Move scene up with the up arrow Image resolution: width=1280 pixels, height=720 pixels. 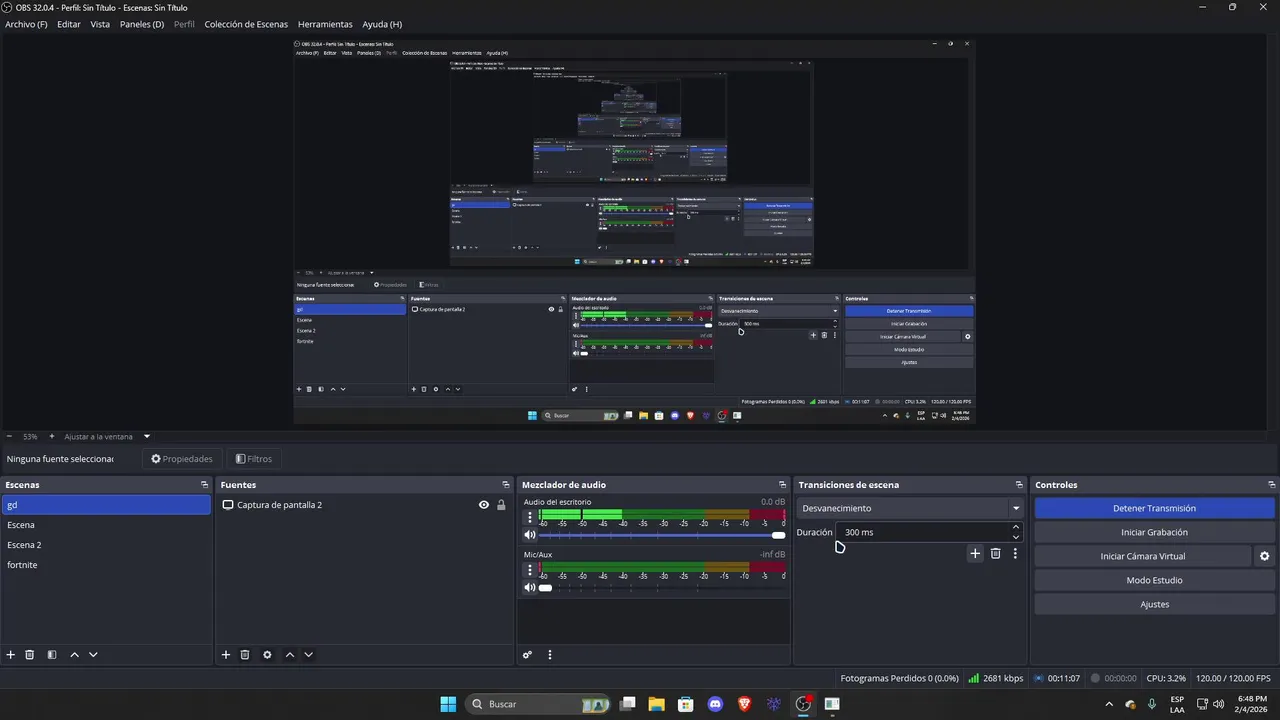click(74, 655)
